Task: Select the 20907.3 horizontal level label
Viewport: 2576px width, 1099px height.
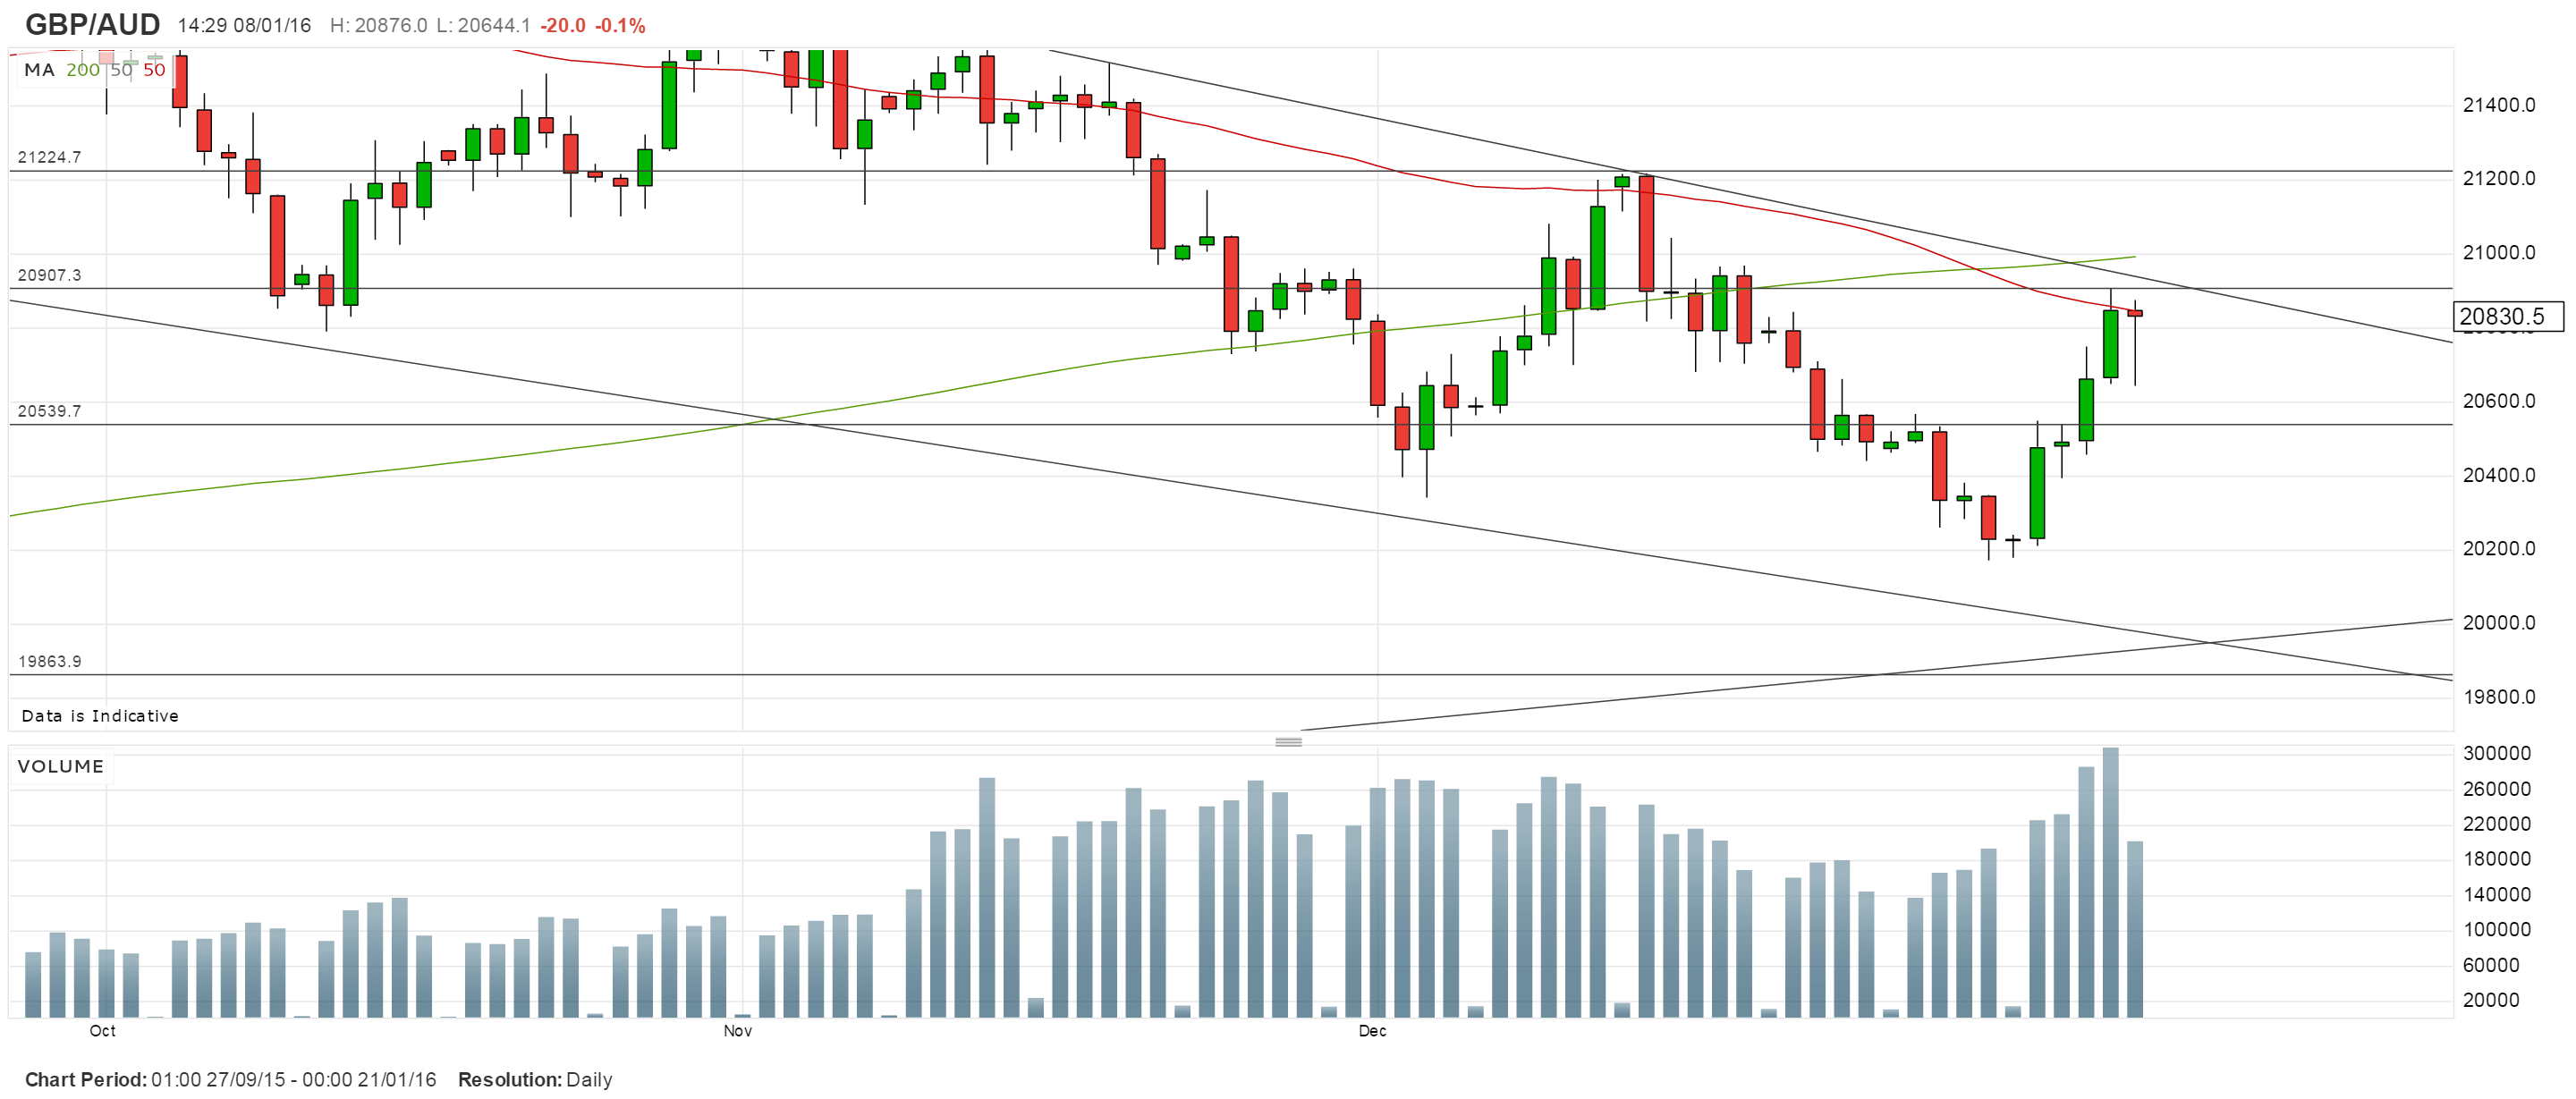Action: 49,275
